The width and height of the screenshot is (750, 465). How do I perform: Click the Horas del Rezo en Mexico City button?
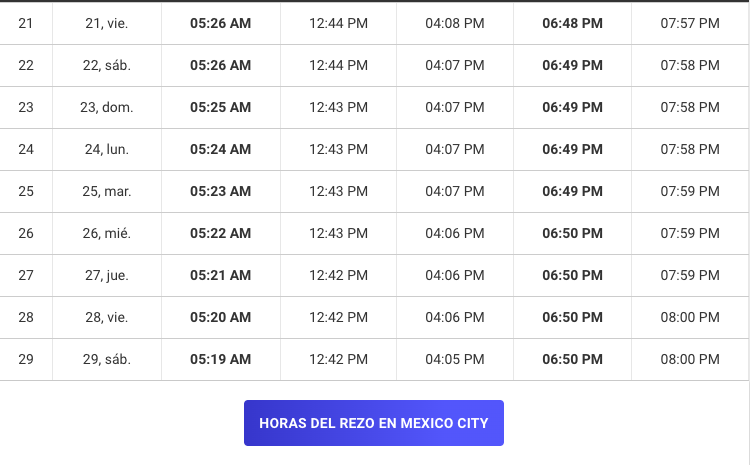click(374, 423)
